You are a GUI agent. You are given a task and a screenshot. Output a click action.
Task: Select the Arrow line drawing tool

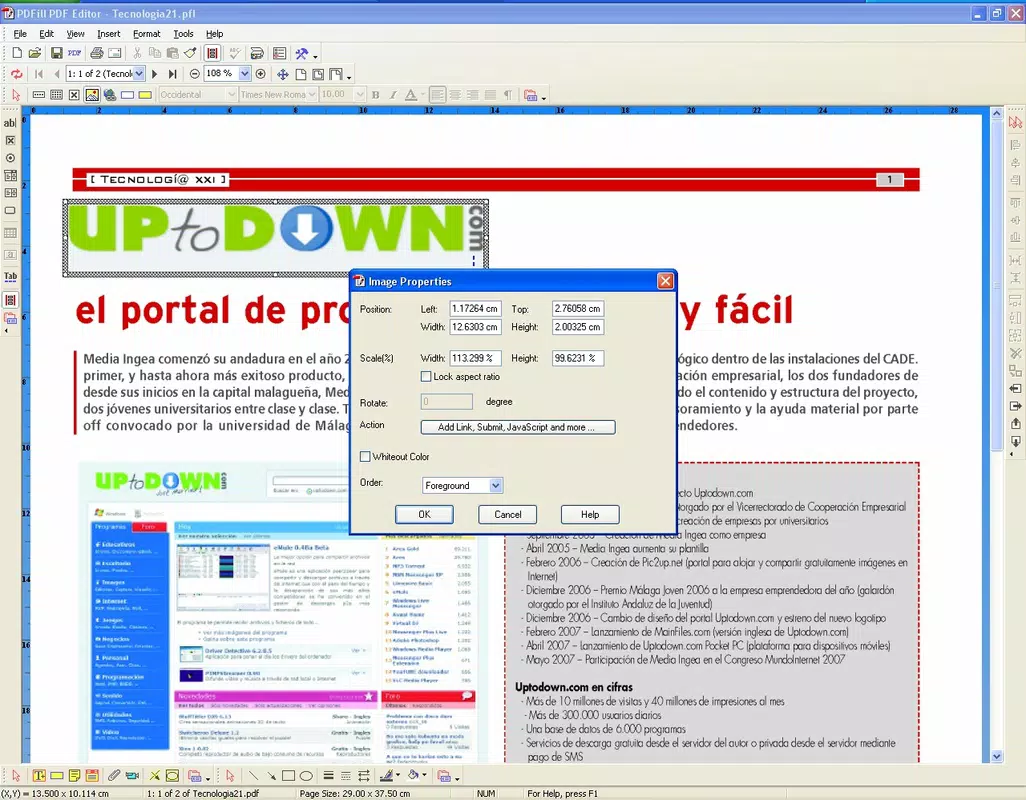coord(270,776)
